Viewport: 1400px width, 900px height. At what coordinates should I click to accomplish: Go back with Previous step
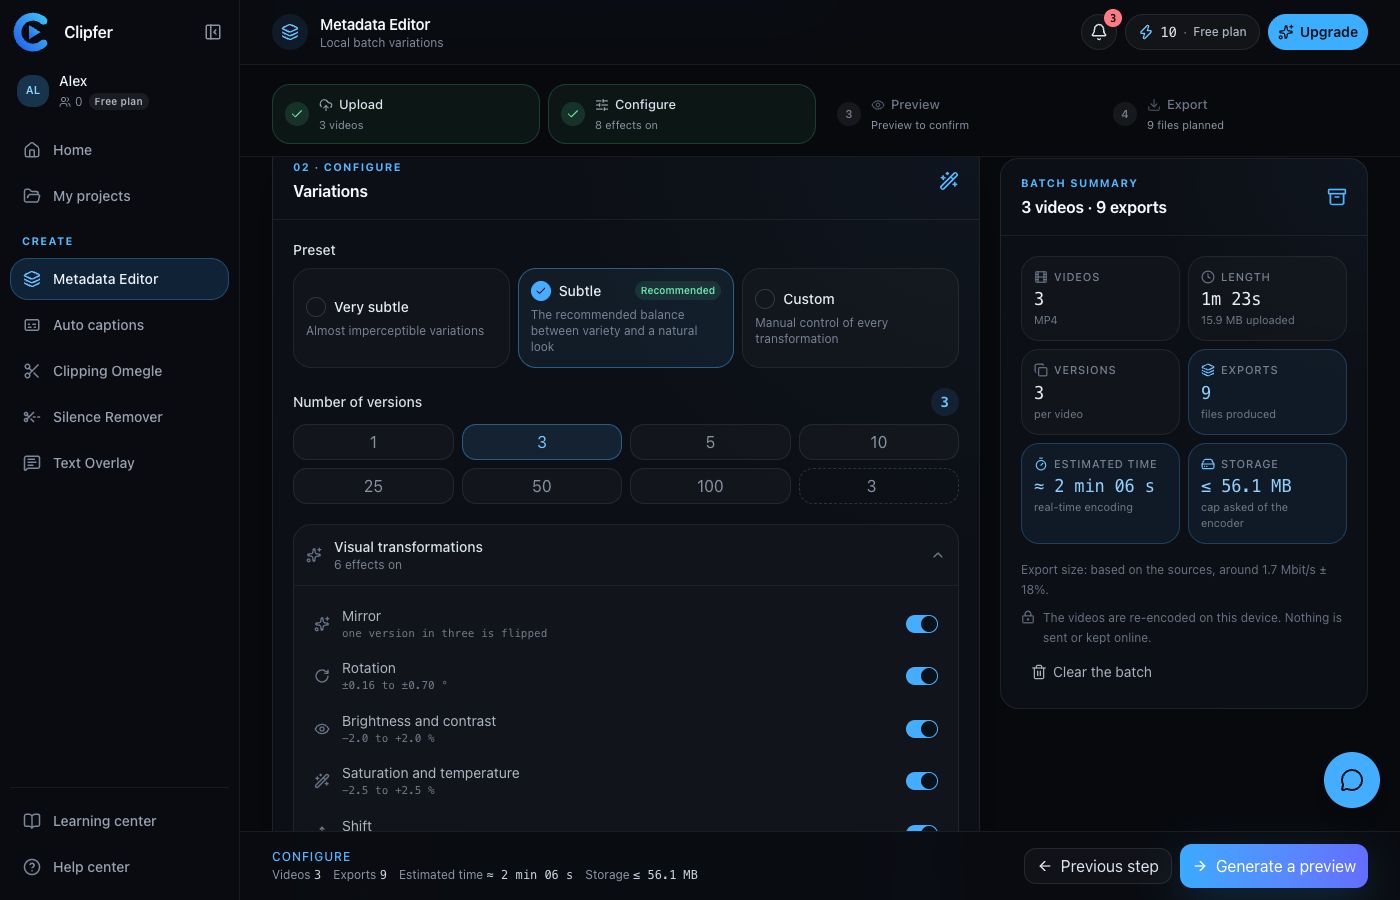(1098, 866)
